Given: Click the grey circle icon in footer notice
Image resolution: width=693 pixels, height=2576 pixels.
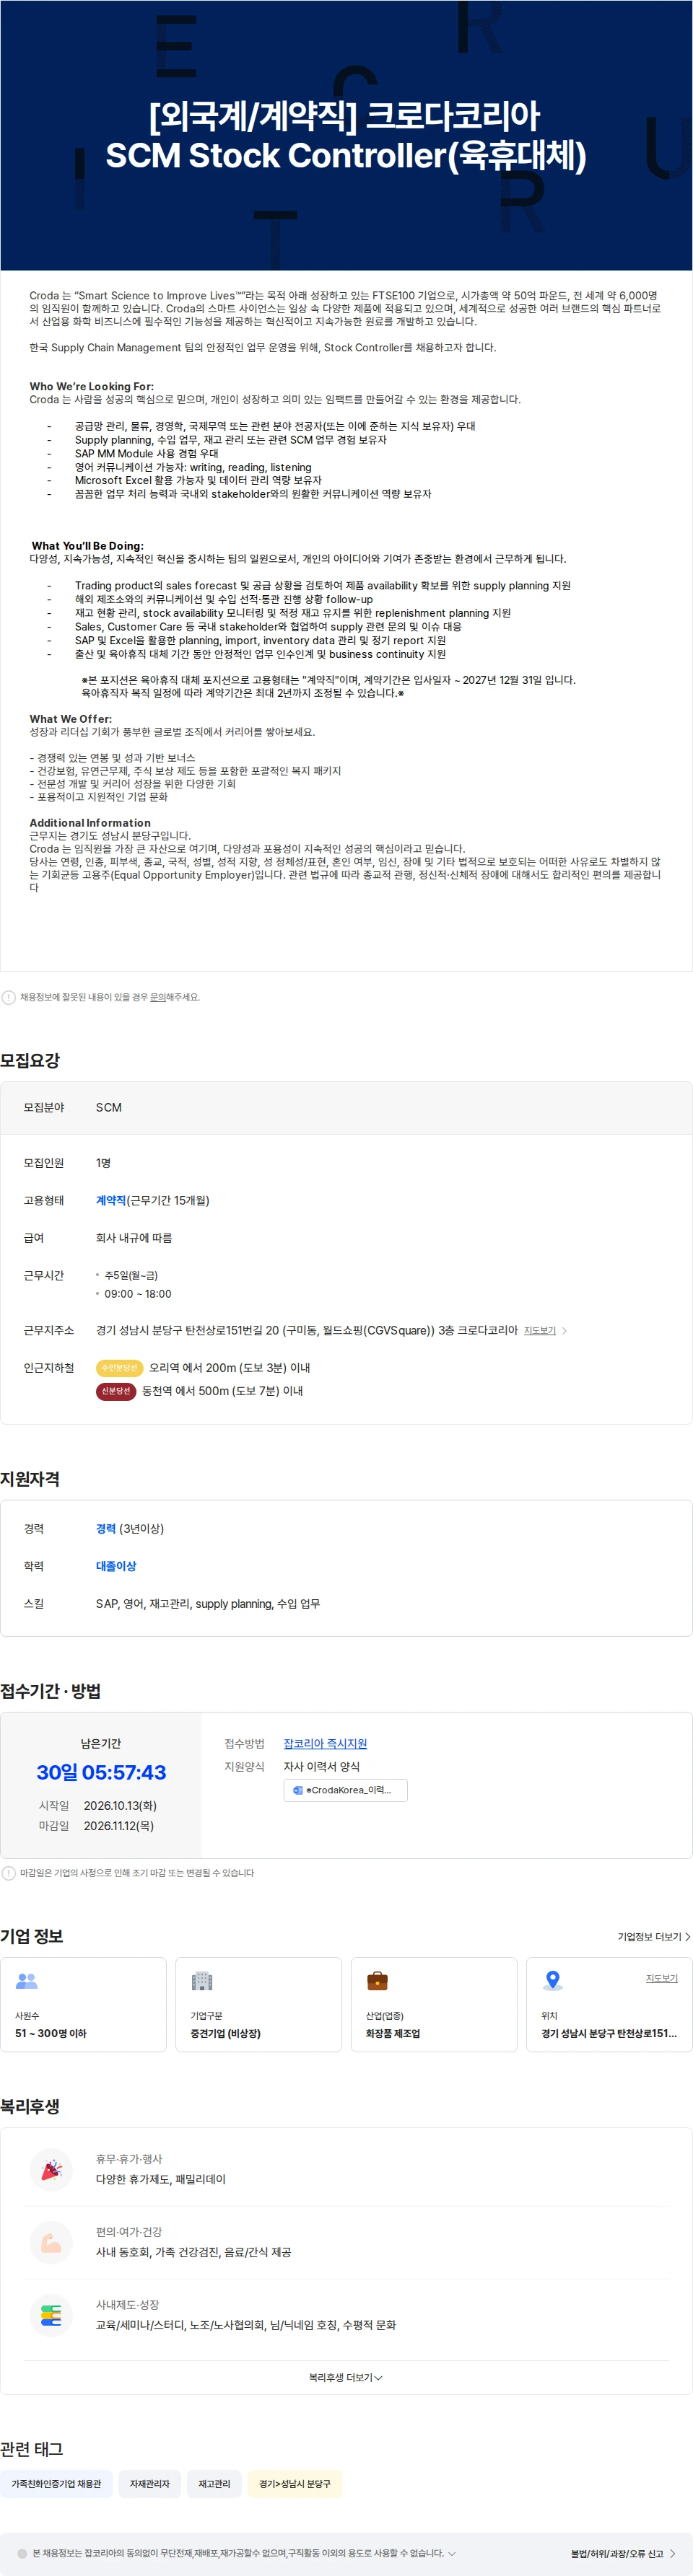Looking at the screenshot, I should tap(22, 2553).
